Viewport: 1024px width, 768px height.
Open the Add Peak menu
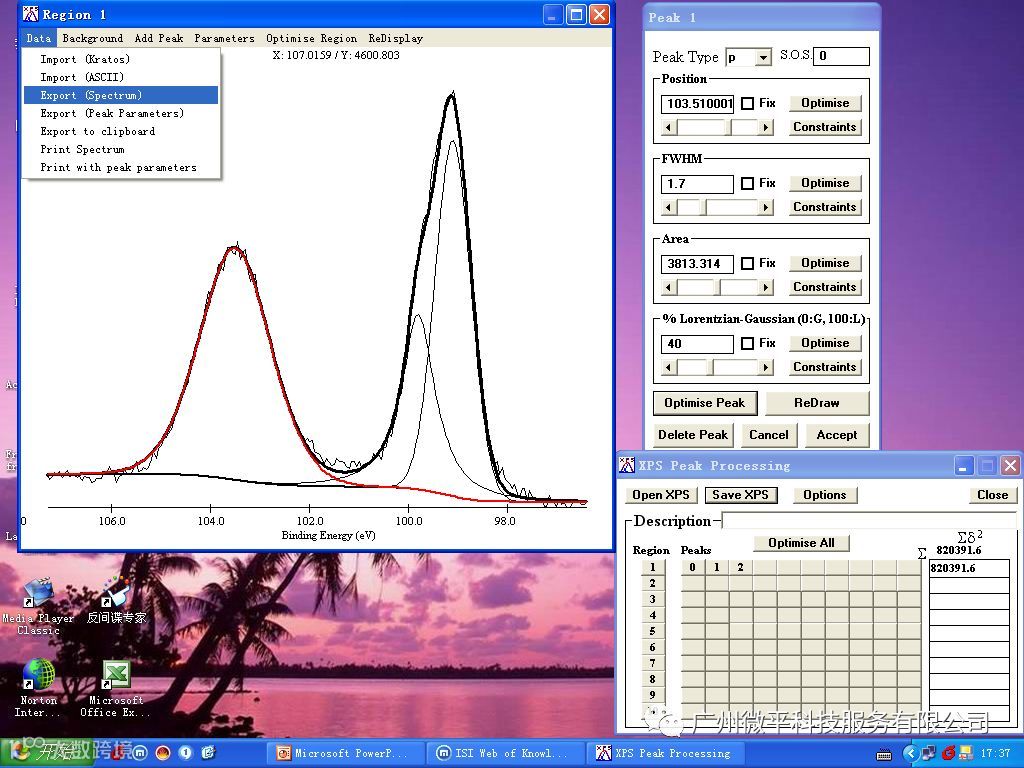coord(159,38)
